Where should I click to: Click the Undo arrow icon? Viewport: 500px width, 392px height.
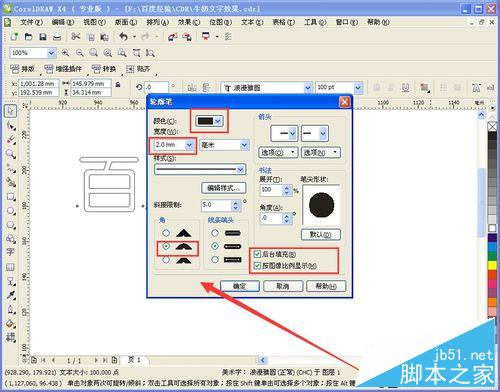(124, 36)
